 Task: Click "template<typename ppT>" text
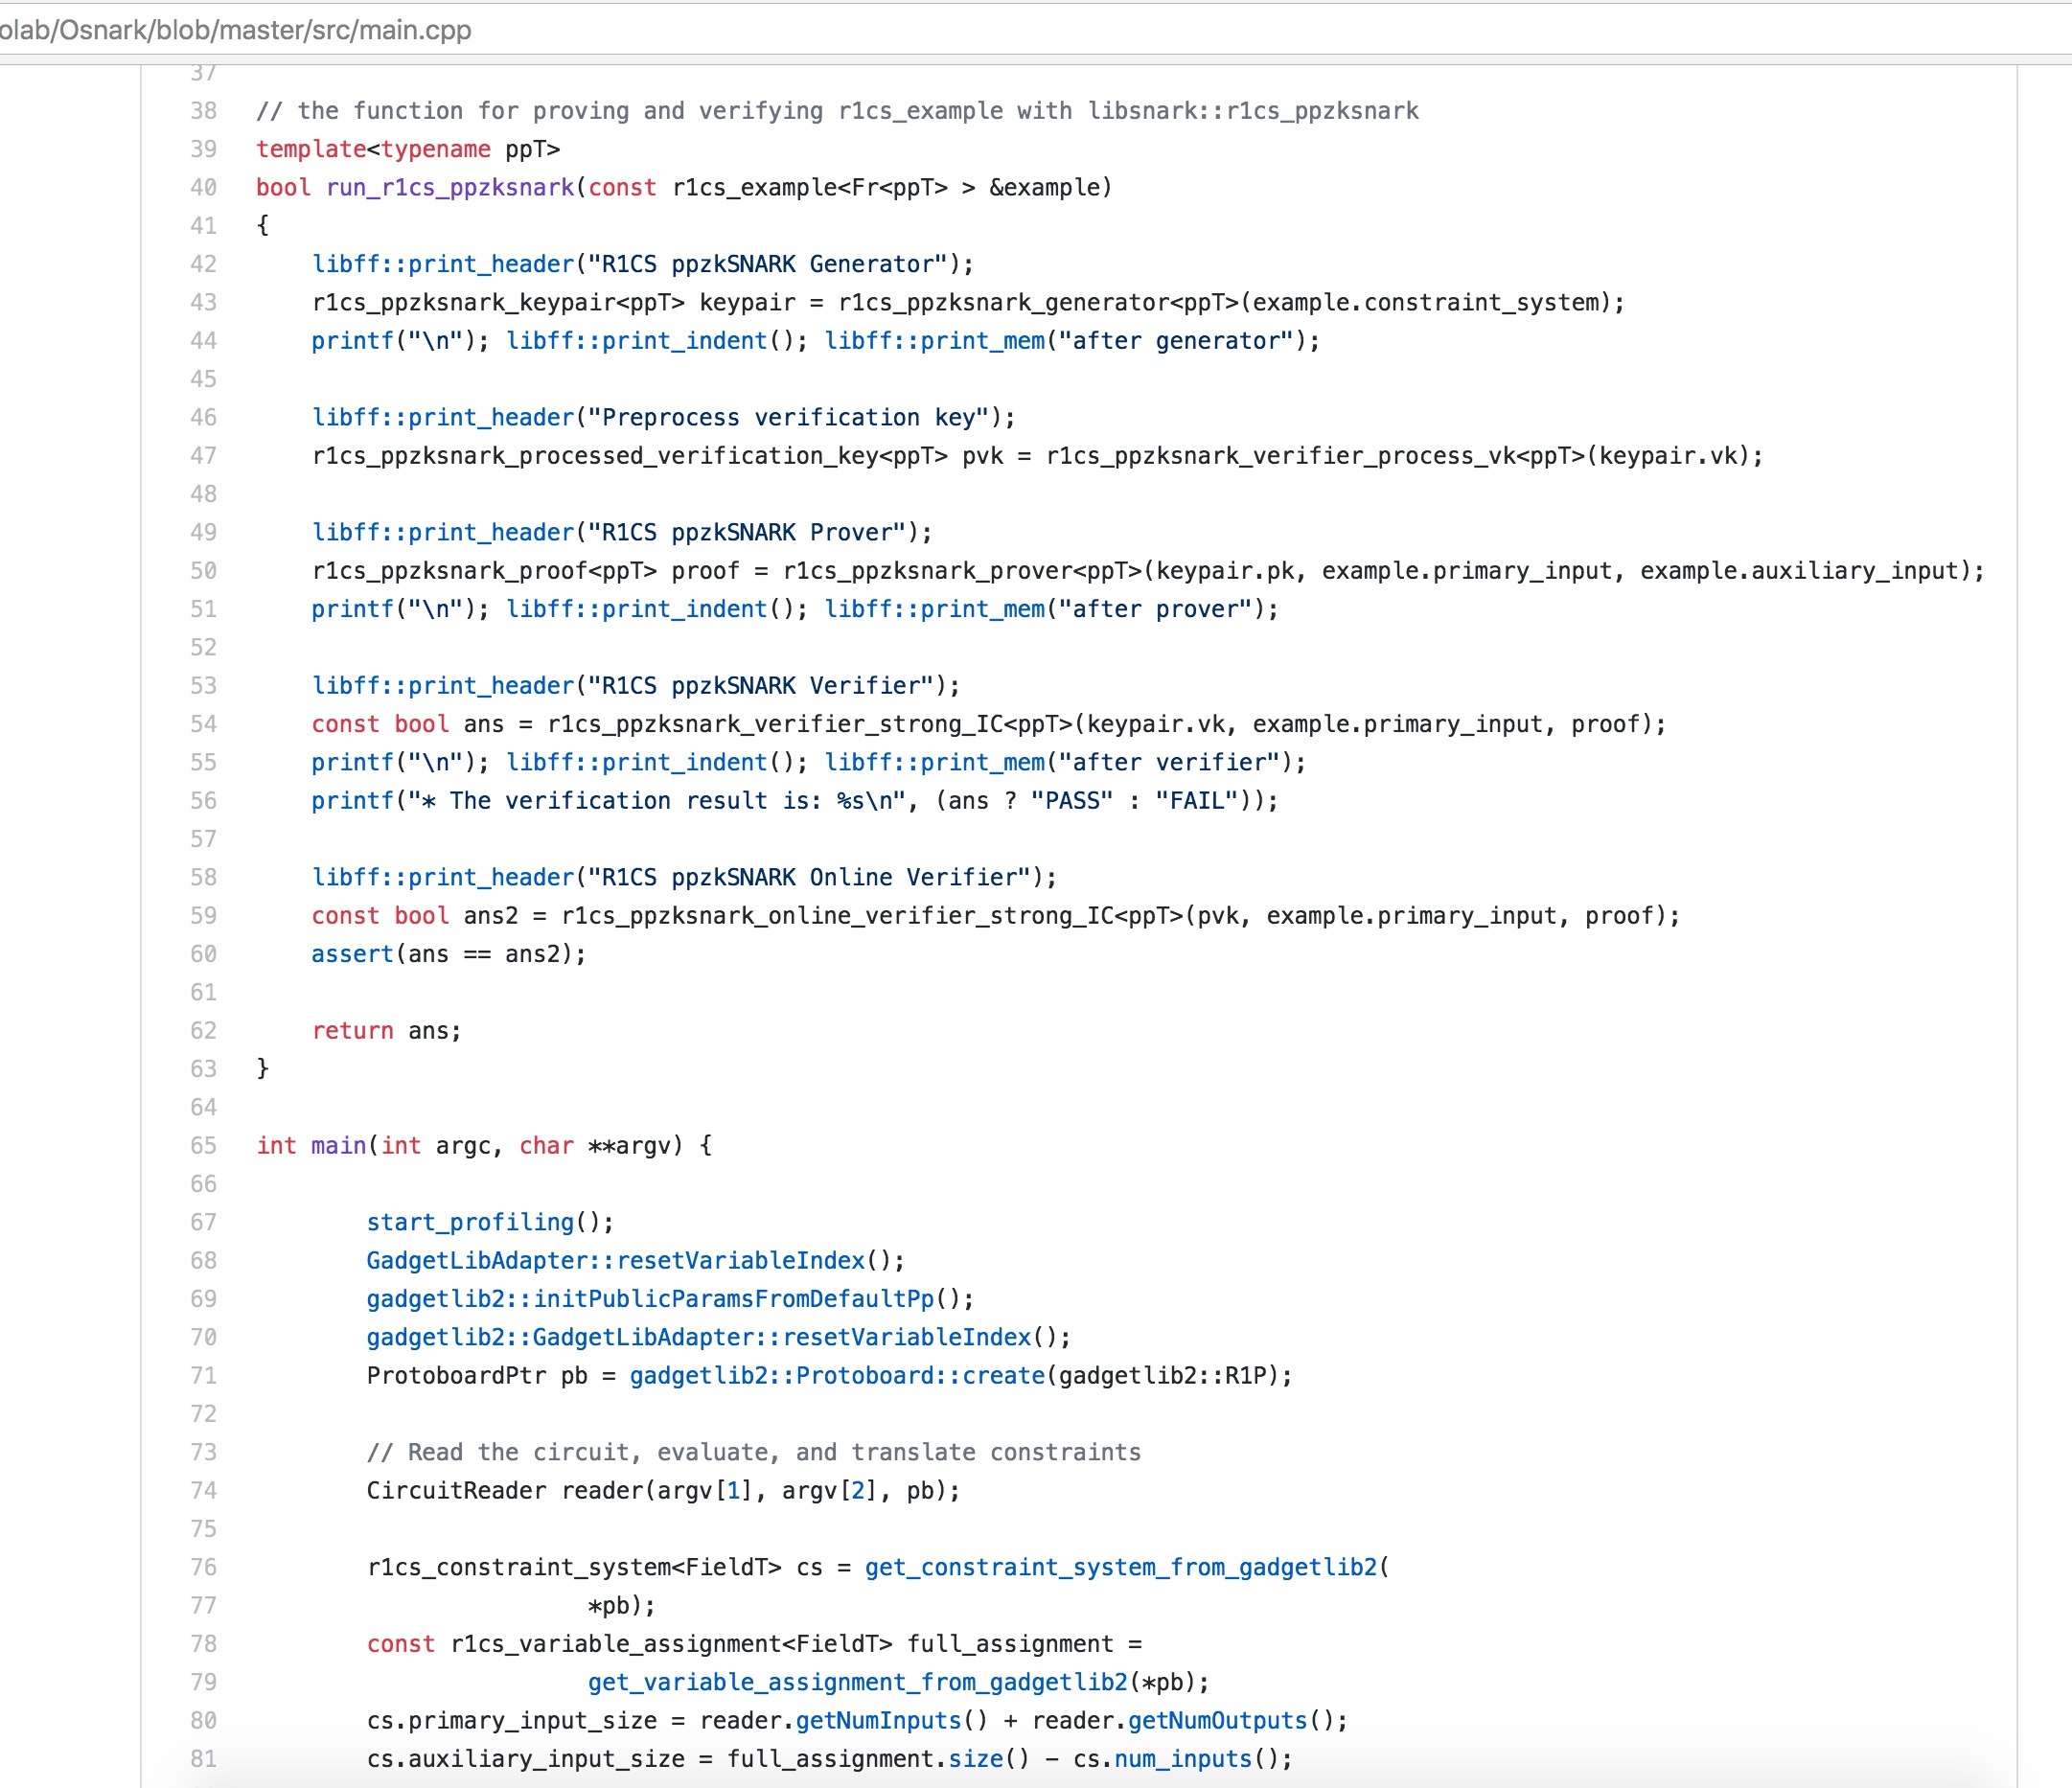click(x=408, y=149)
